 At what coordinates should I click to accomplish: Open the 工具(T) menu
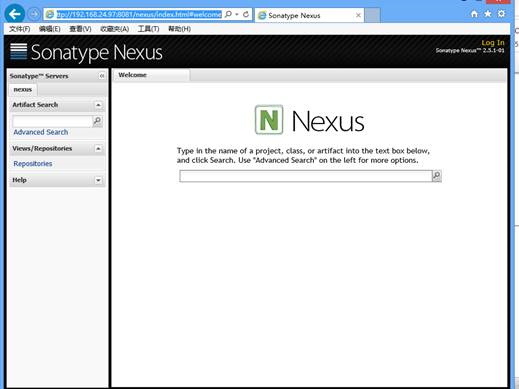tap(148, 29)
